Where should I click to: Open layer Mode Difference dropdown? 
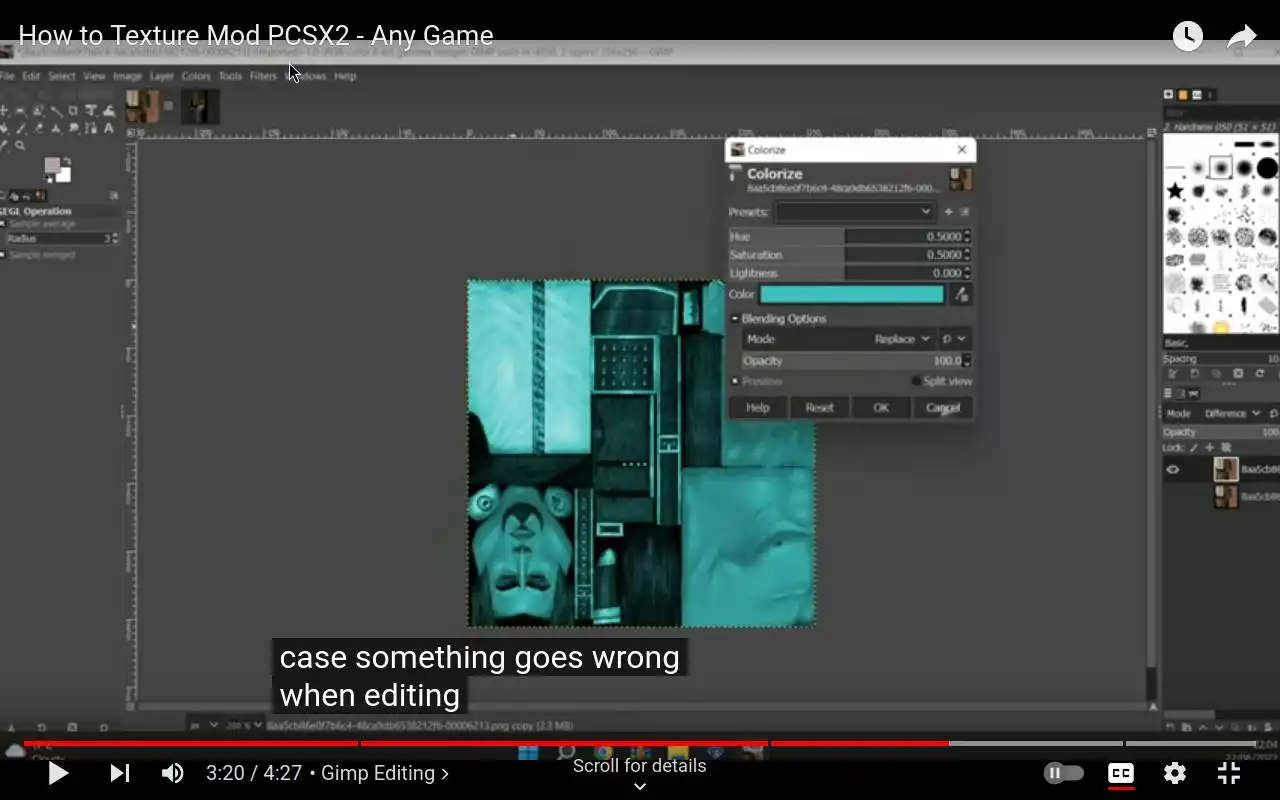(1230, 413)
